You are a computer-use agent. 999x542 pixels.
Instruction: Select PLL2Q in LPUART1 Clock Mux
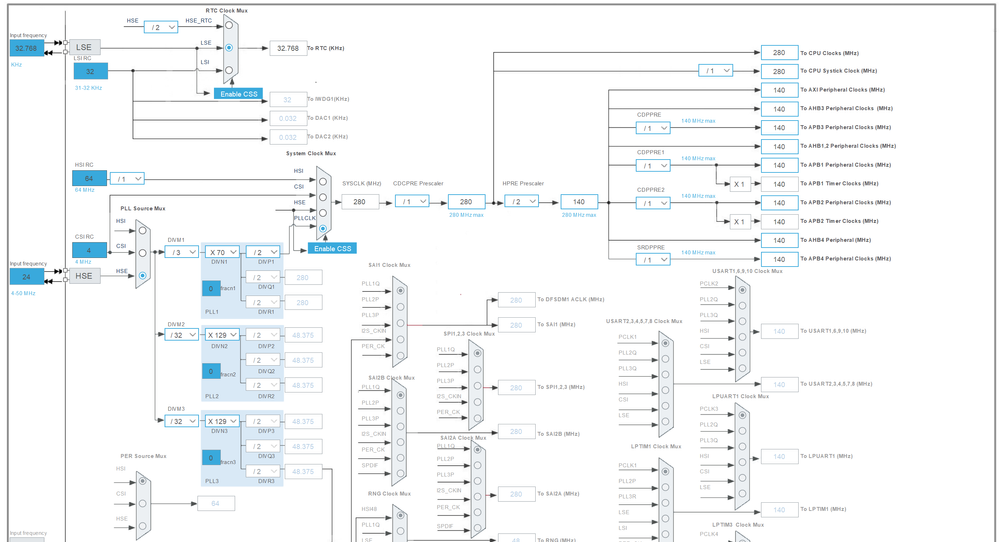pyautogui.click(x=742, y=431)
